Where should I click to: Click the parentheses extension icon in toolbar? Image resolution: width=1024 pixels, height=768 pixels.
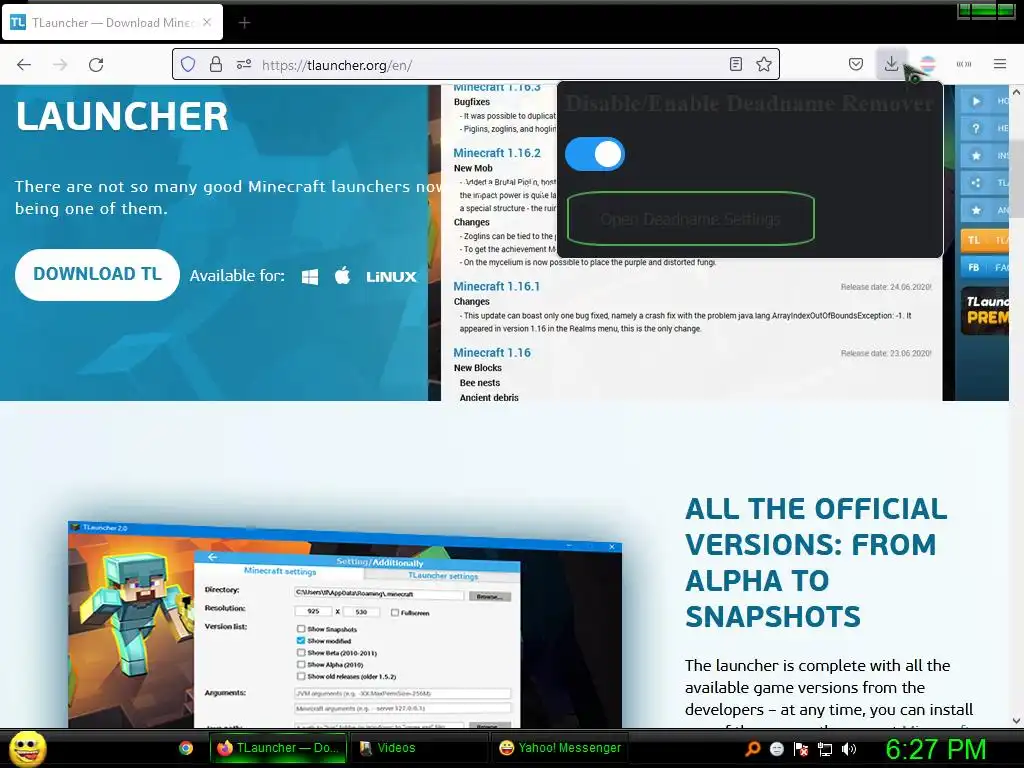pos(964,64)
